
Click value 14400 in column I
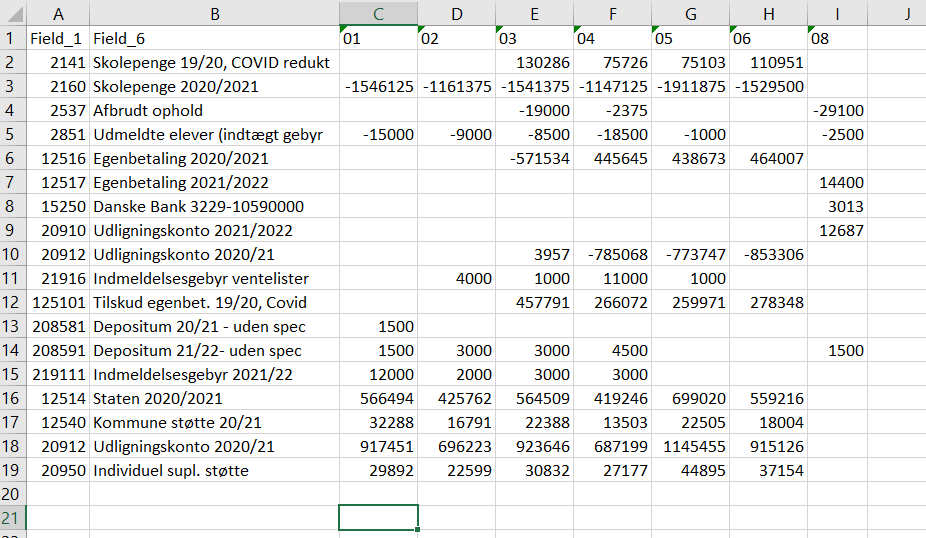[837, 182]
